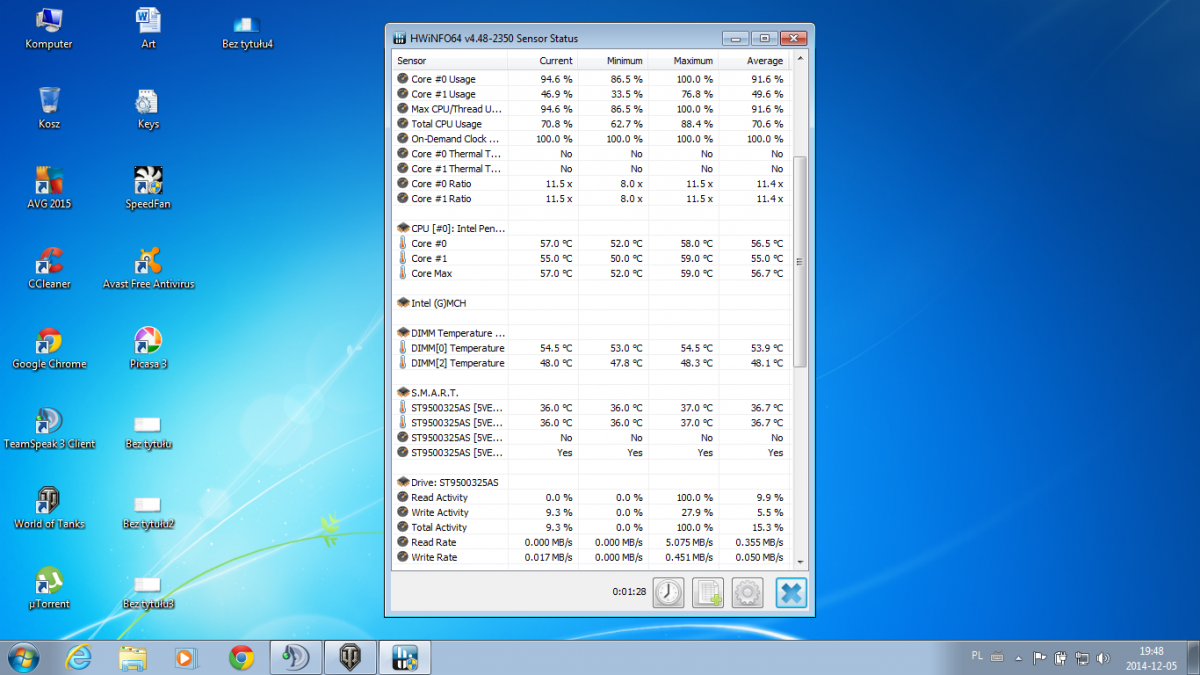Launch µTorrent desktop shortcut

click(49, 588)
